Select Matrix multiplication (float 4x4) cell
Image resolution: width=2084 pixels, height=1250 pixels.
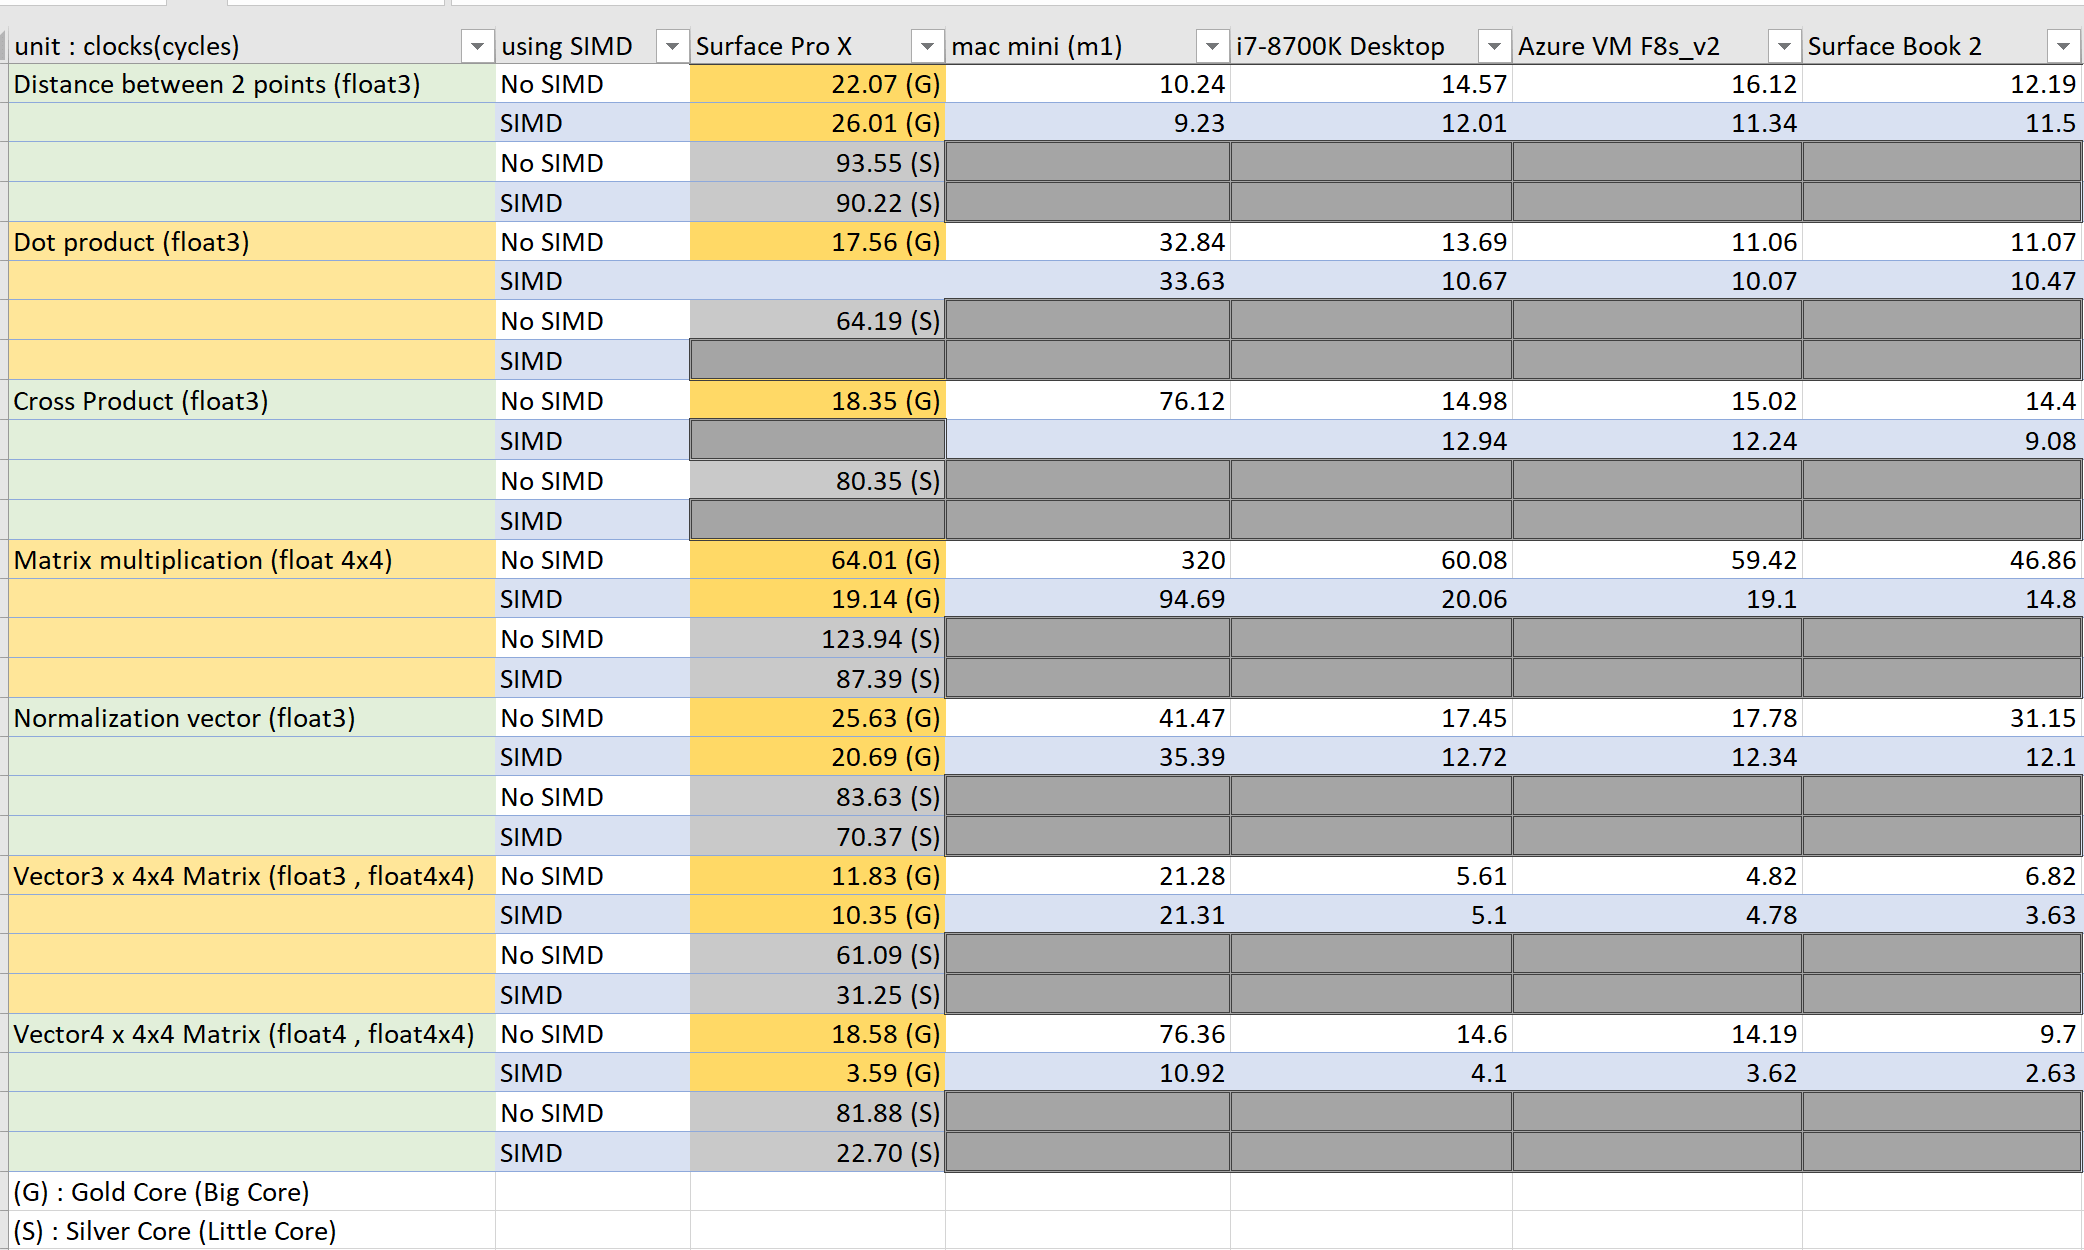[203, 560]
